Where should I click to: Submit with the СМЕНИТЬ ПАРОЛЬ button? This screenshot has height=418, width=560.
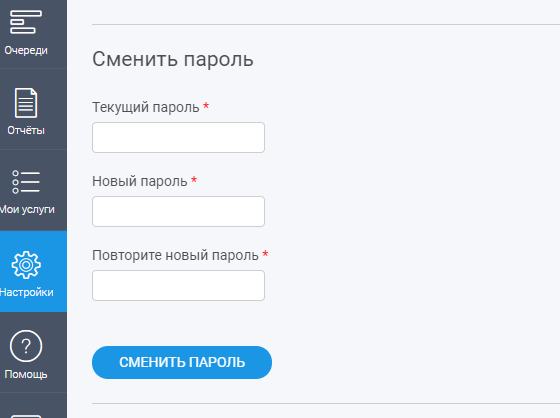tap(182, 362)
